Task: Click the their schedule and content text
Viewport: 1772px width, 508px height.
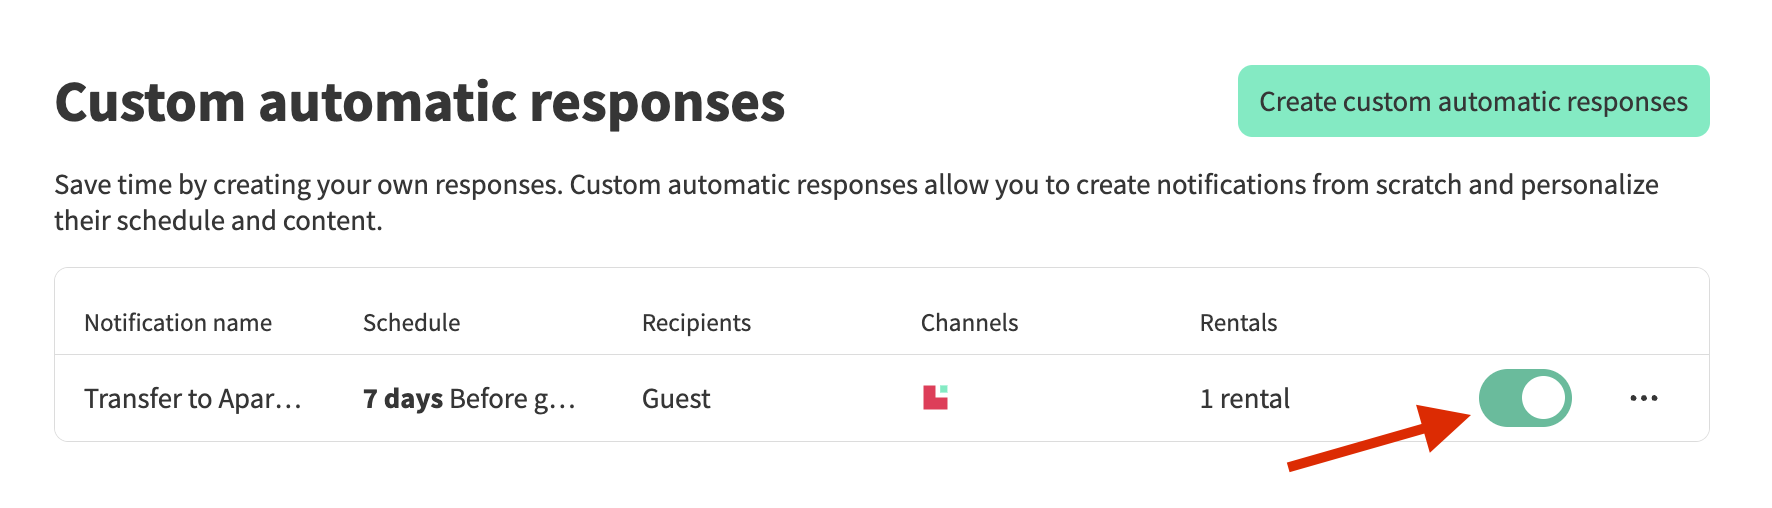Action: (218, 221)
